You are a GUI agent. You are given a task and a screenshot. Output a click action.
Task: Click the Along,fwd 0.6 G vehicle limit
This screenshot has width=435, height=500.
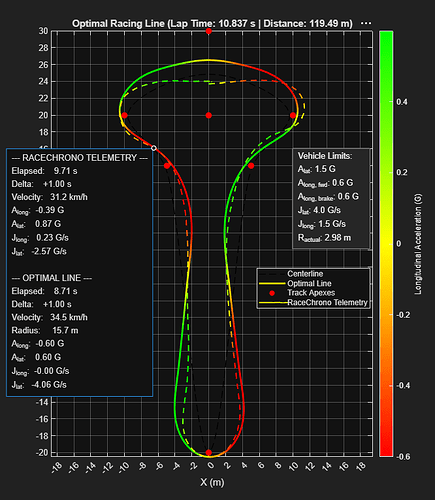[x=325, y=183]
